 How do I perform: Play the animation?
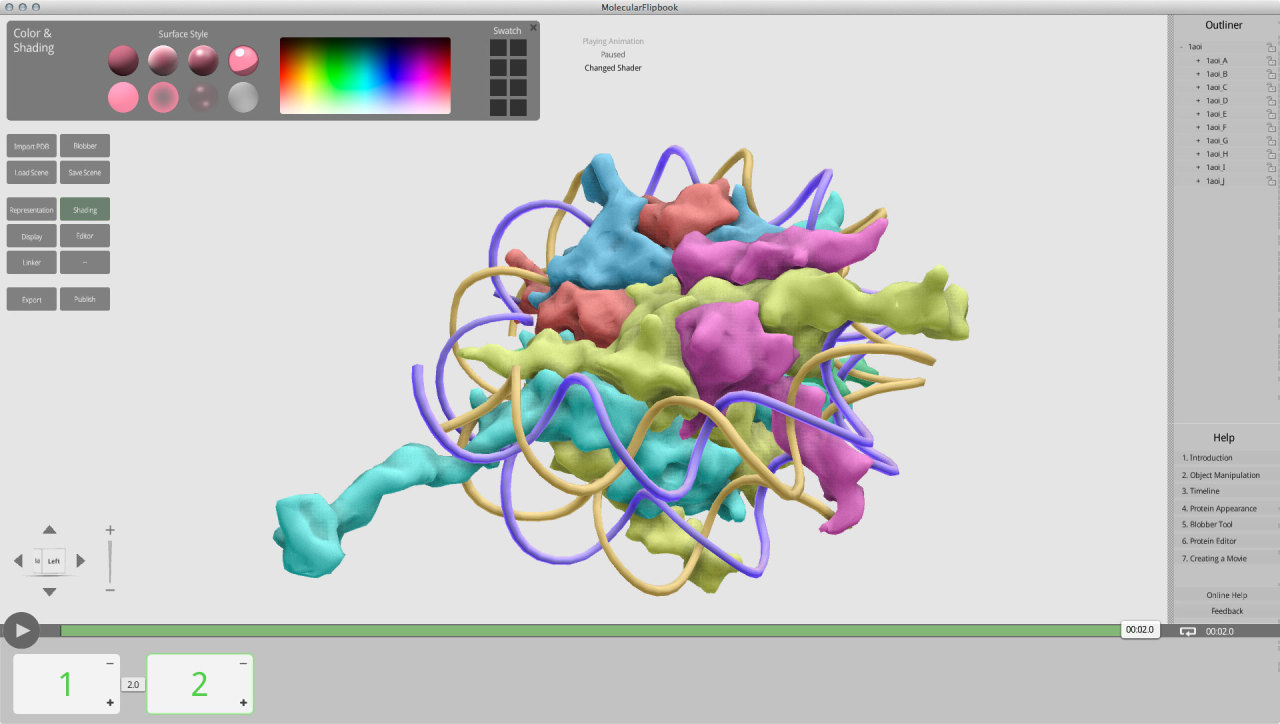point(21,630)
